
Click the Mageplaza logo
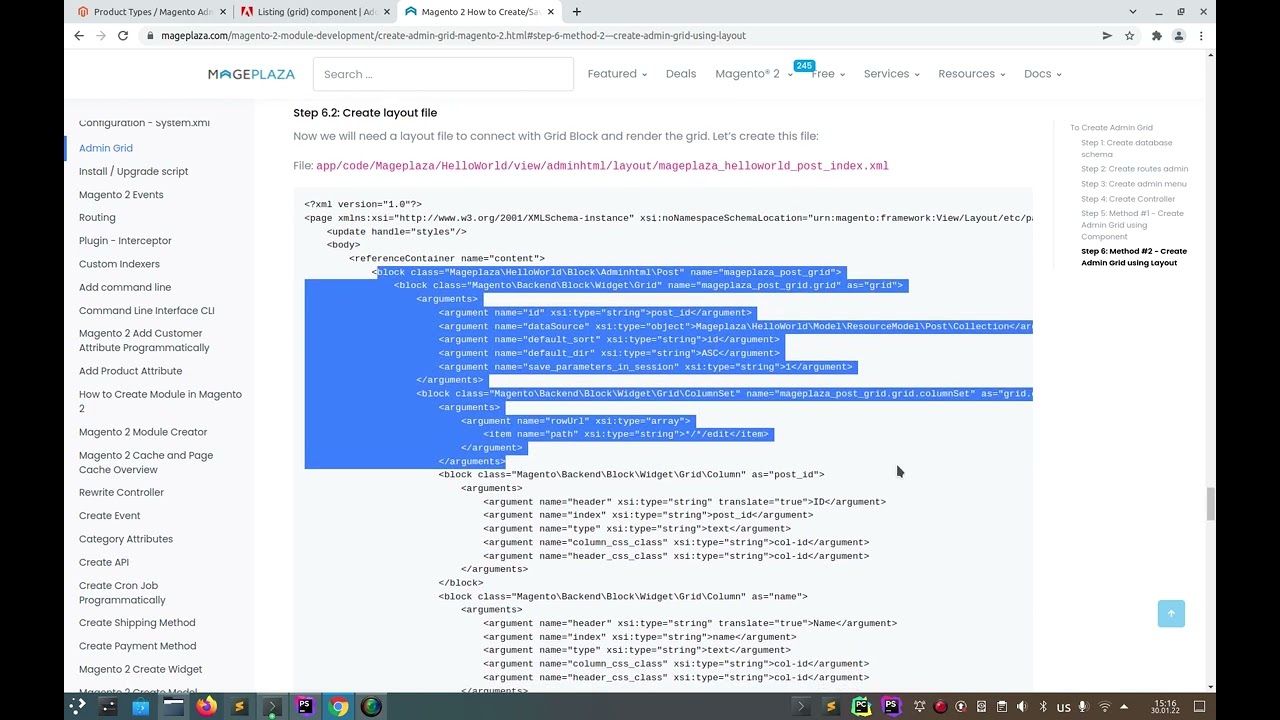[251, 74]
